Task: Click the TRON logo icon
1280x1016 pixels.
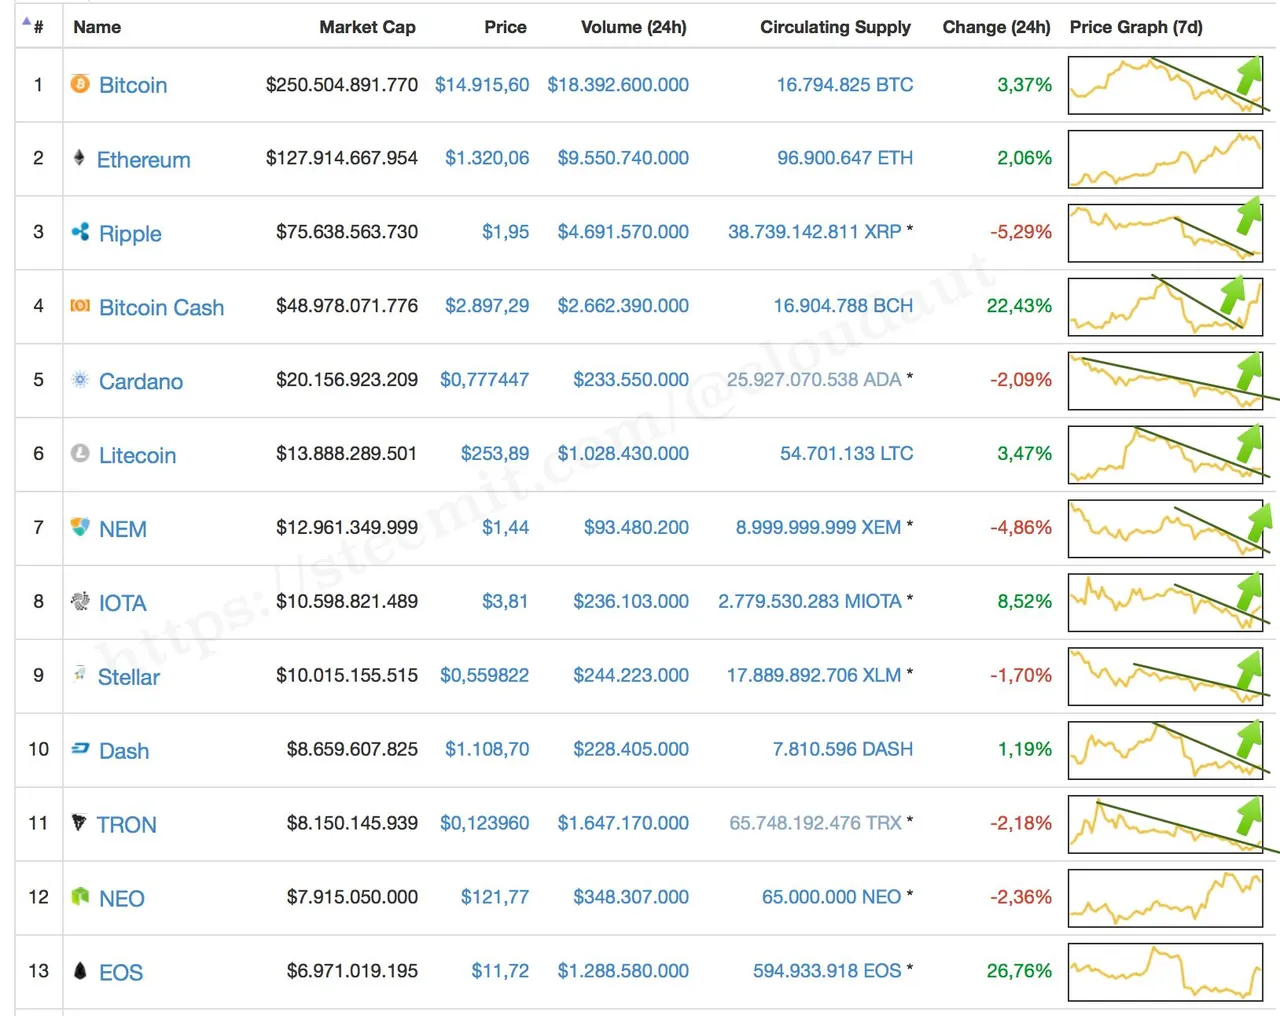Action: point(79,822)
